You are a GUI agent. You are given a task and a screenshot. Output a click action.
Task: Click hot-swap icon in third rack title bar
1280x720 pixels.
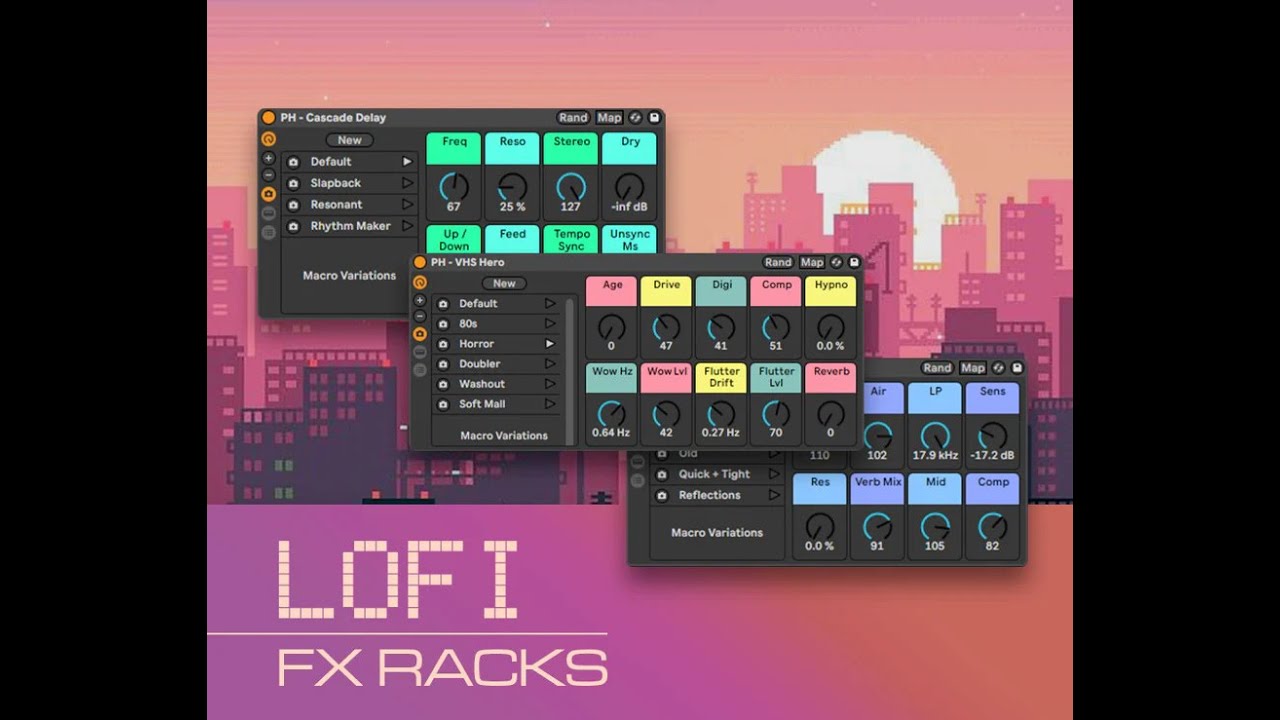click(x=999, y=368)
